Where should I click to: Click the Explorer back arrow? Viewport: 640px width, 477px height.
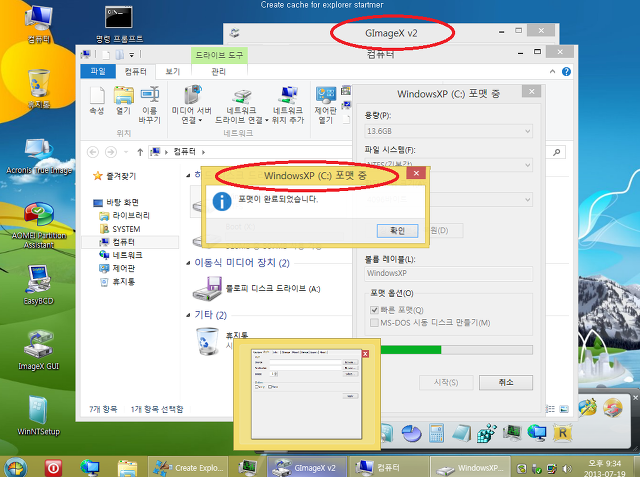pos(93,152)
